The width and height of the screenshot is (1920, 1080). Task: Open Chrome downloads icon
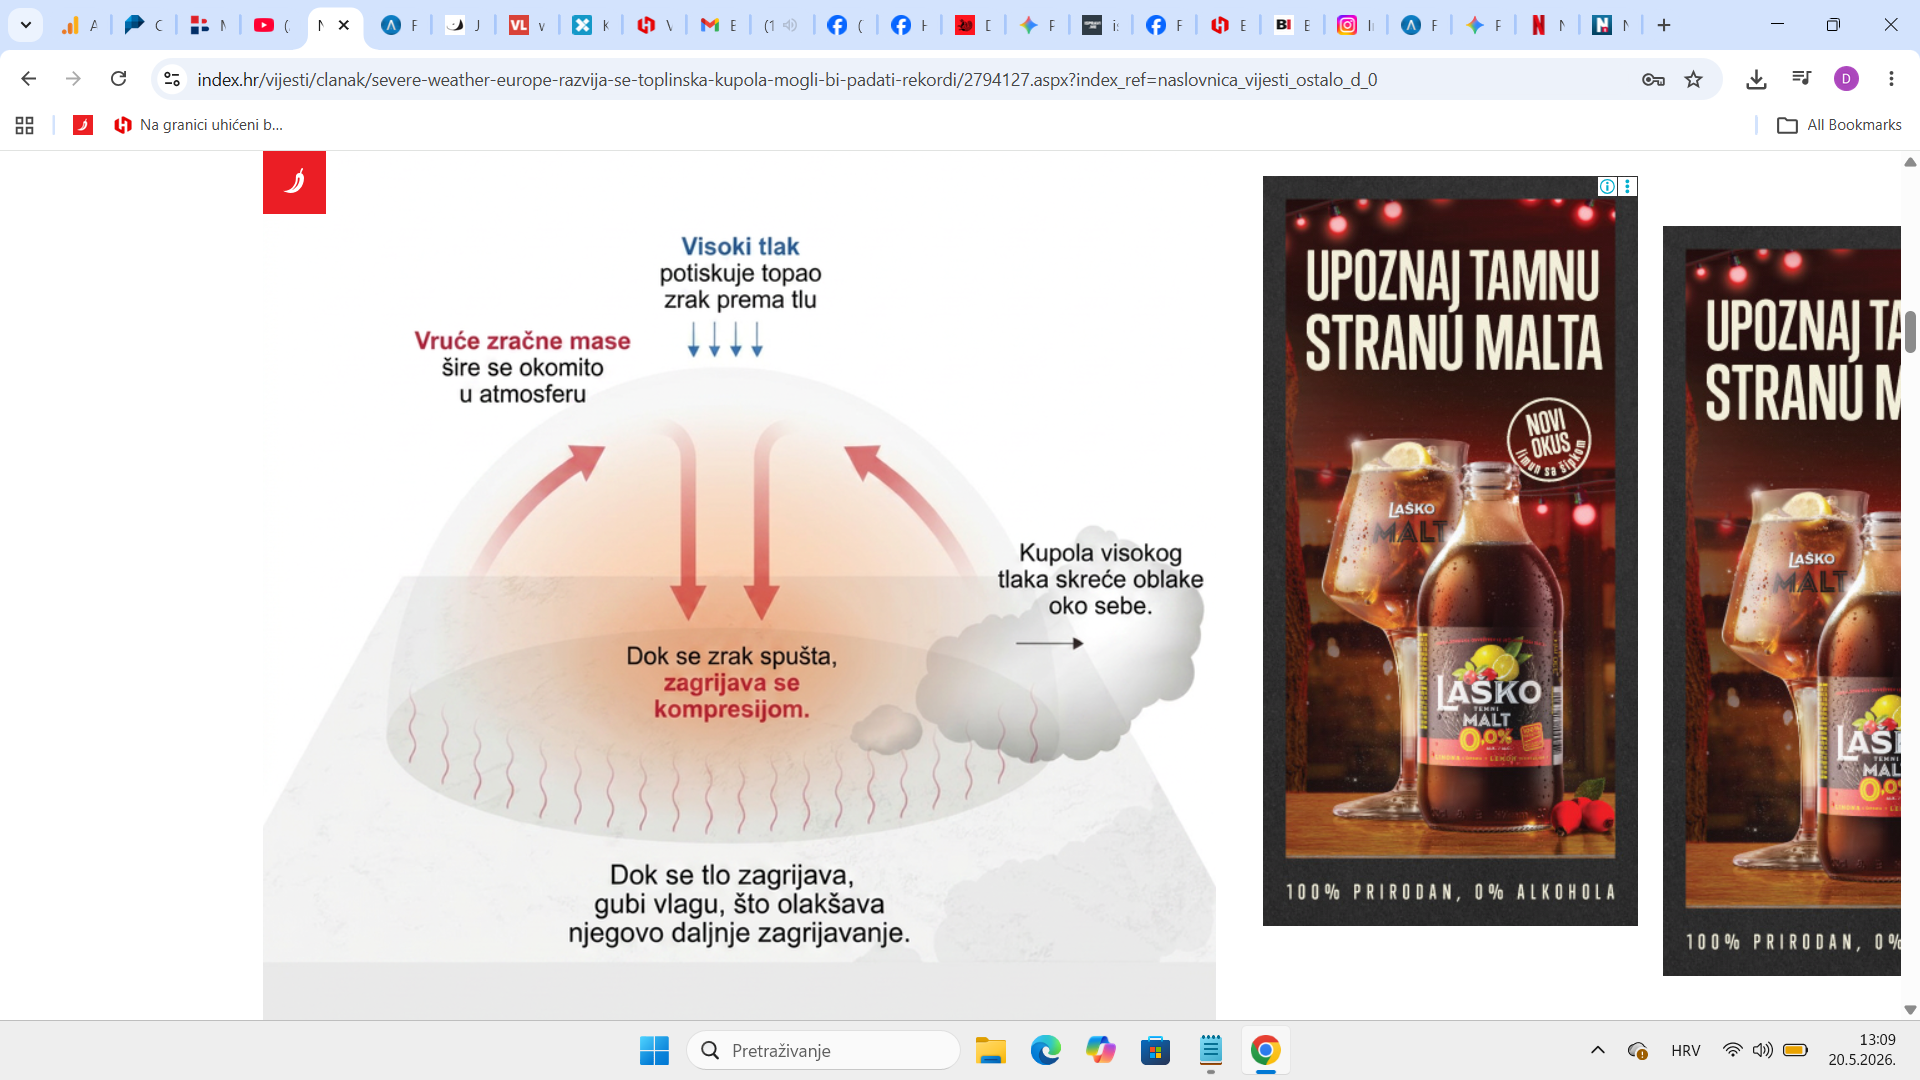tap(1756, 79)
